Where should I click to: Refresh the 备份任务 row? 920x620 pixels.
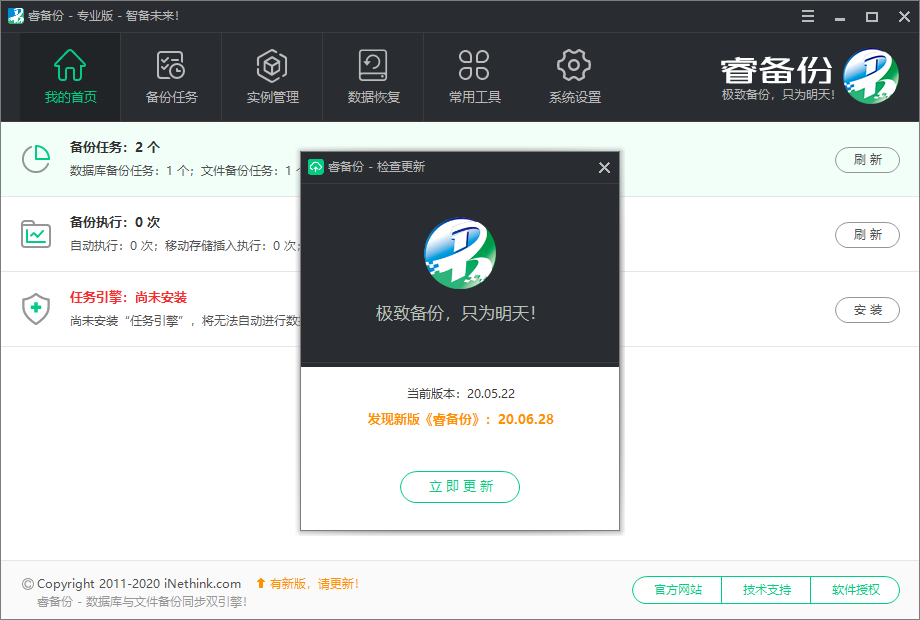coord(867,160)
